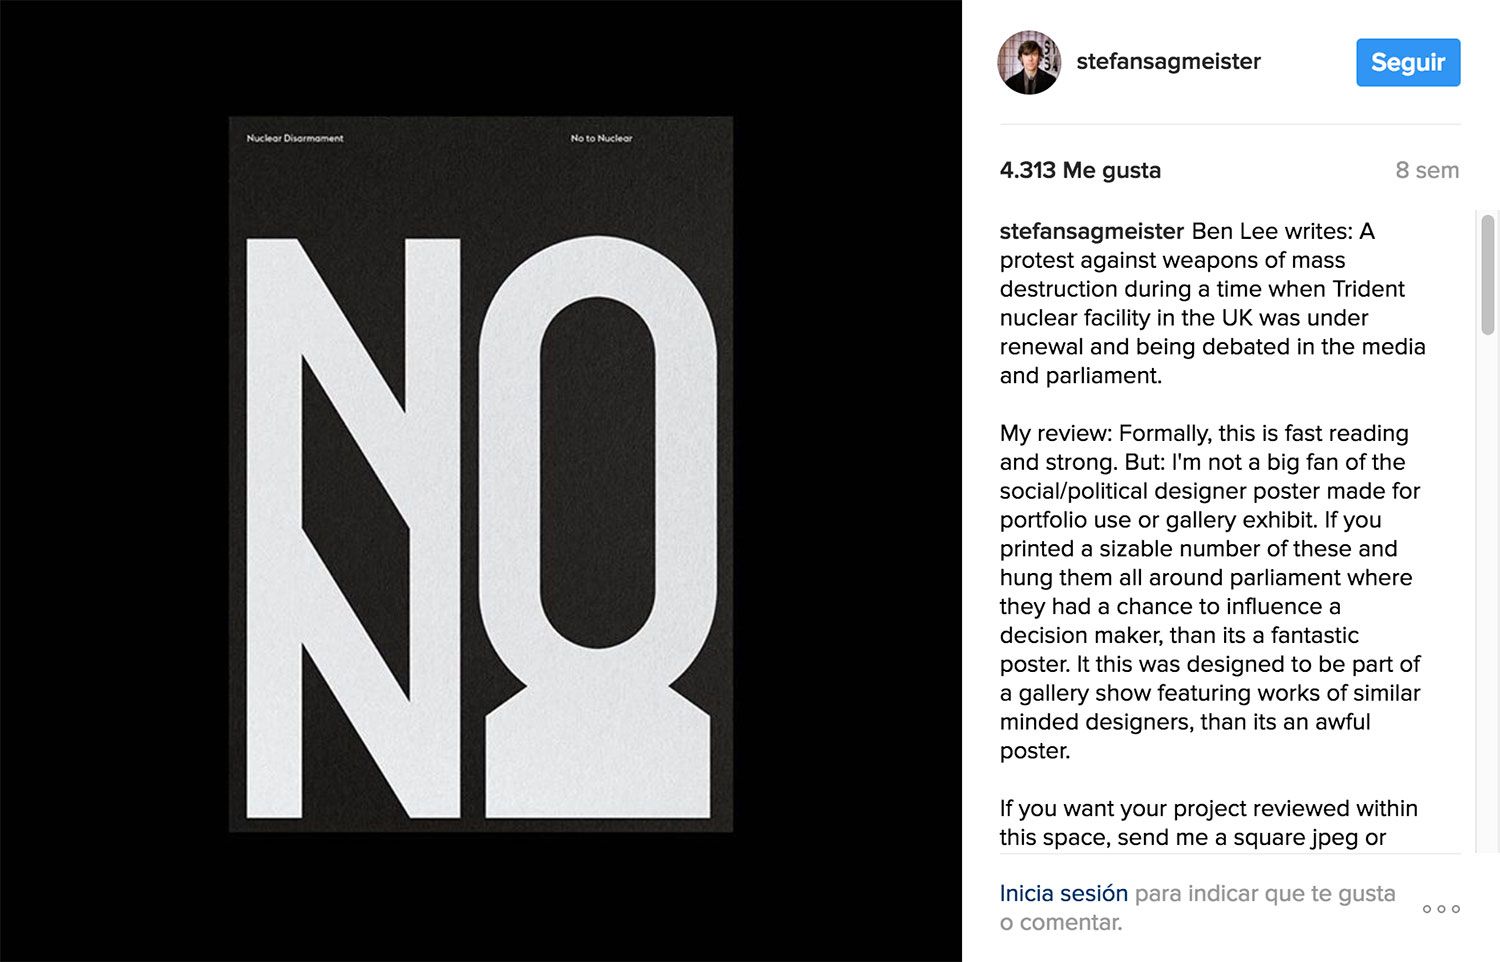Screen dimensions: 1500x962
Task: Open the three-dot more options menu
Action: point(1441,909)
